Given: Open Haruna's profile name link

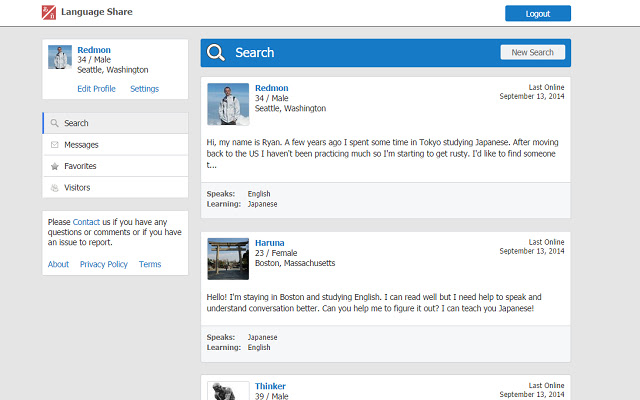Looking at the screenshot, I should click(x=269, y=242).
